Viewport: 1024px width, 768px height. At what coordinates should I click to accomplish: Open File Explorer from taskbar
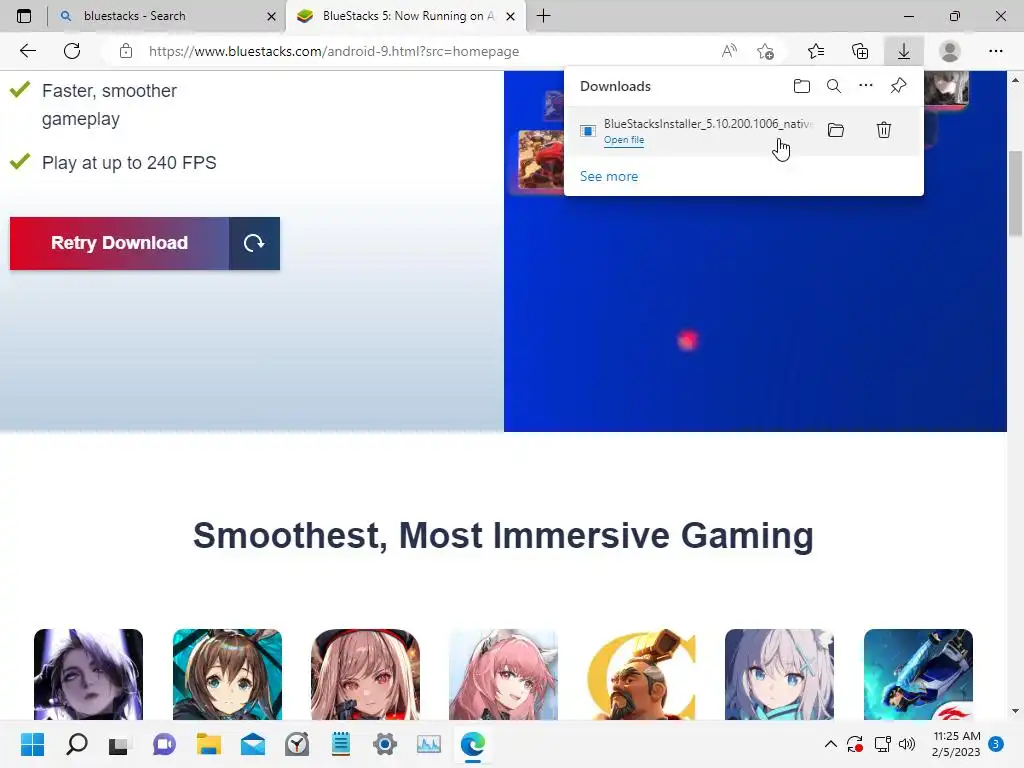[x=208, y=744]
